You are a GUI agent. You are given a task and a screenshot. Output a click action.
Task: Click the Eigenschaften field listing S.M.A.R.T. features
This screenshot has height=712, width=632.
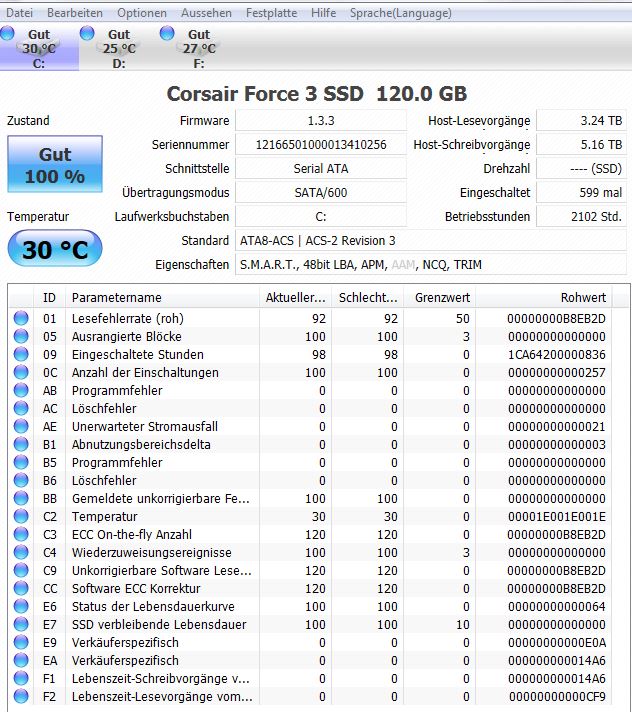(x=431, y=265)
